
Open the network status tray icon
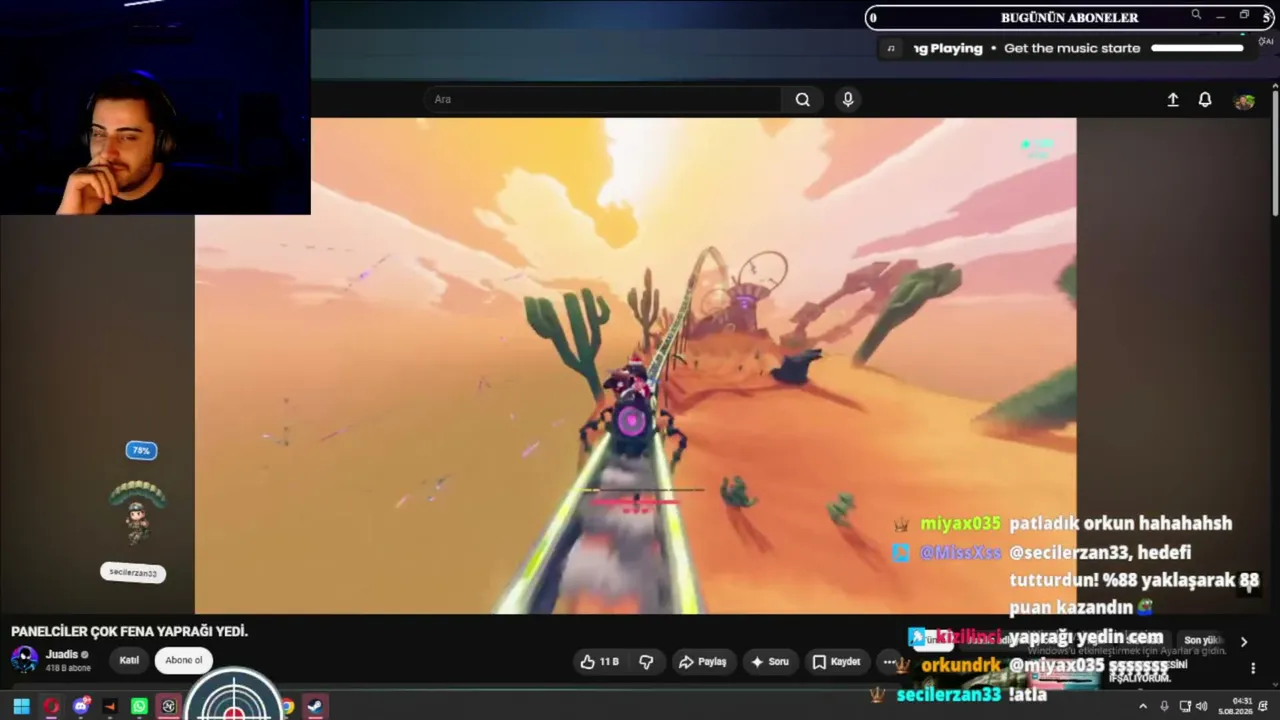(x=1185, y=706)
